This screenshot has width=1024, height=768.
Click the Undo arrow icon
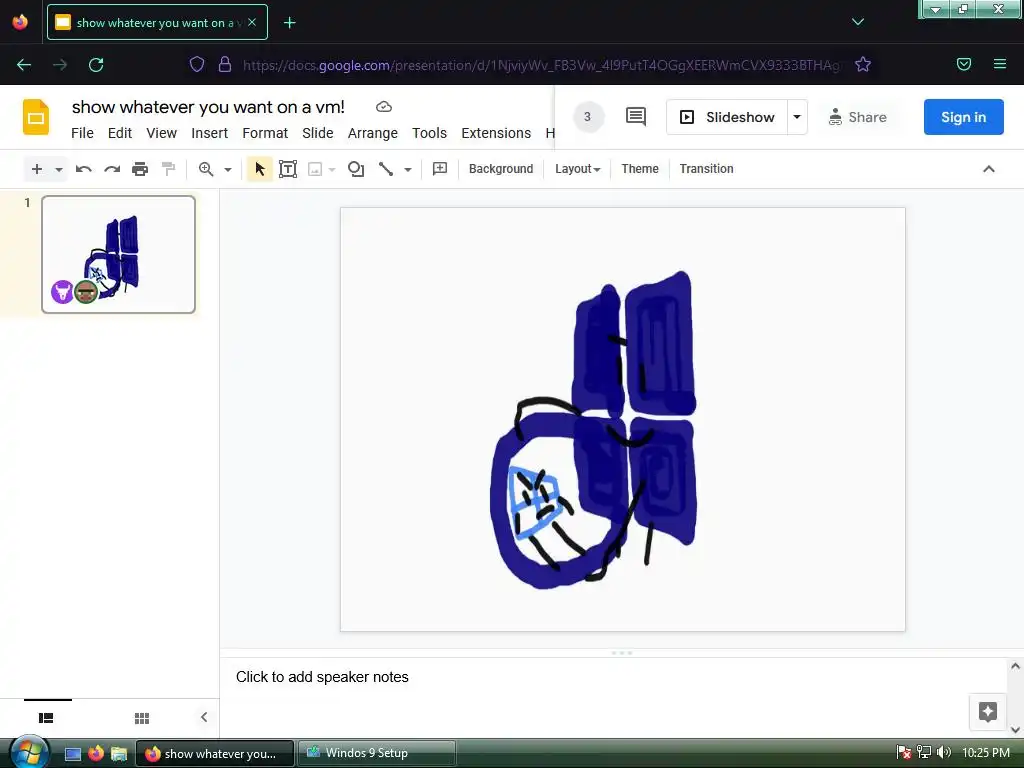(84, 169)
